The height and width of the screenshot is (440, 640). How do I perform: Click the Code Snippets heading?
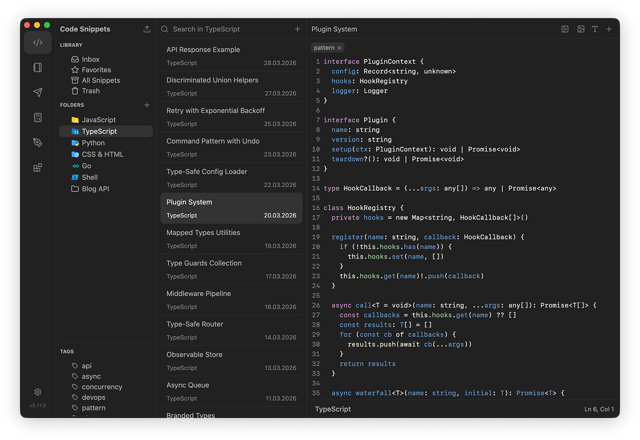pyautogui.click(x=85, y=29)
